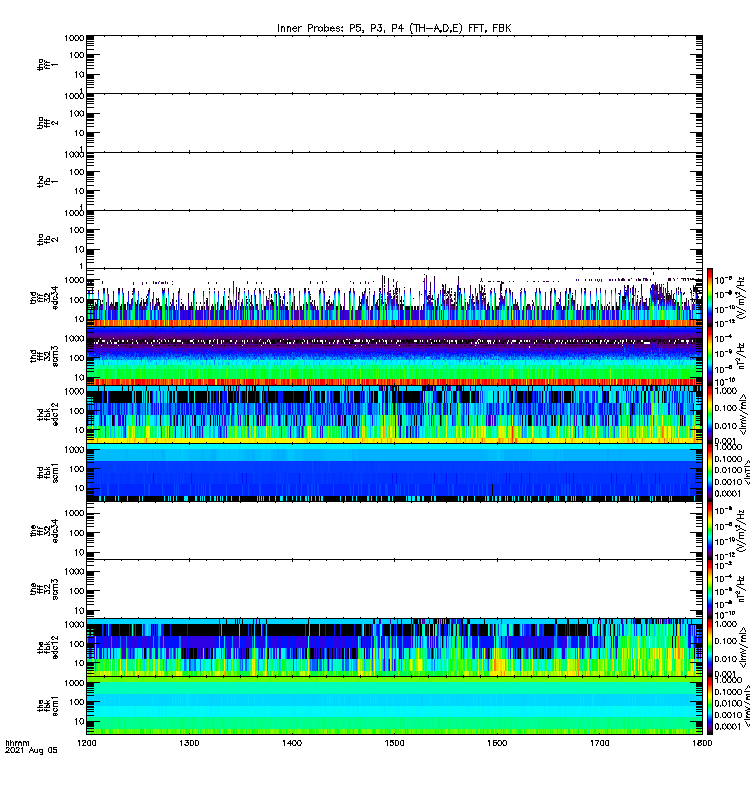Click the color bar beside thd fff edc34 panel
This screenshot has height=800, width=750.
[710, 297]
